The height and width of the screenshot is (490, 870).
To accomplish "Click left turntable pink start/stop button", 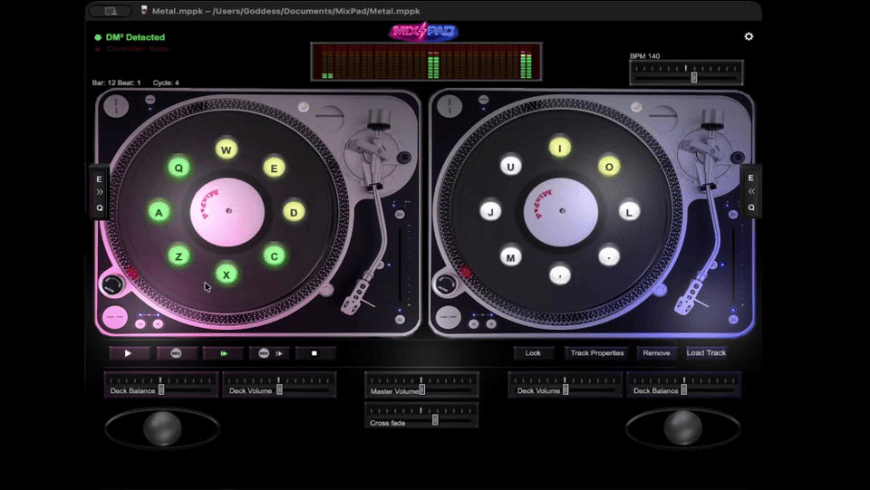I will [115, 317].
